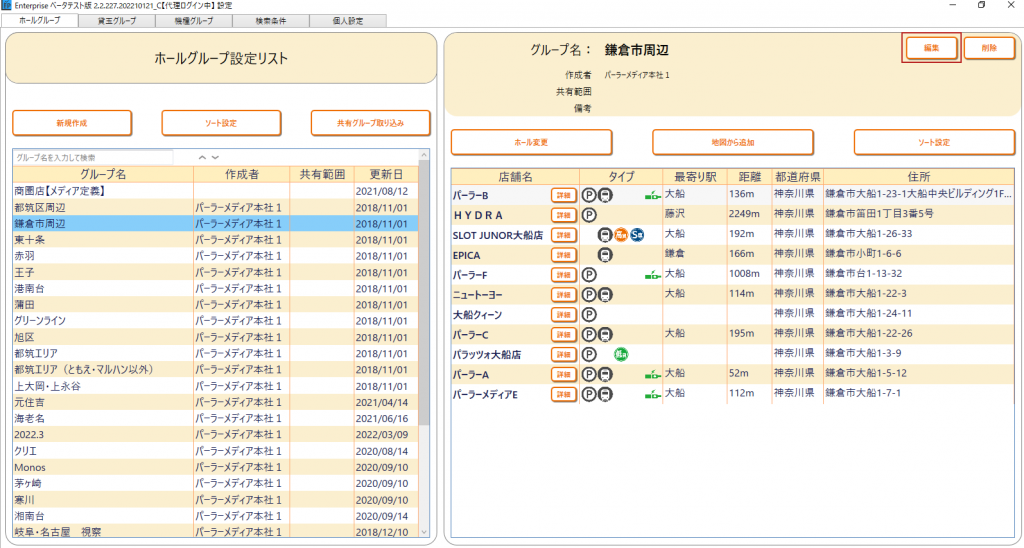
Task: Click parking icon in パーラーメディアE row
Action: coord(589,394)
